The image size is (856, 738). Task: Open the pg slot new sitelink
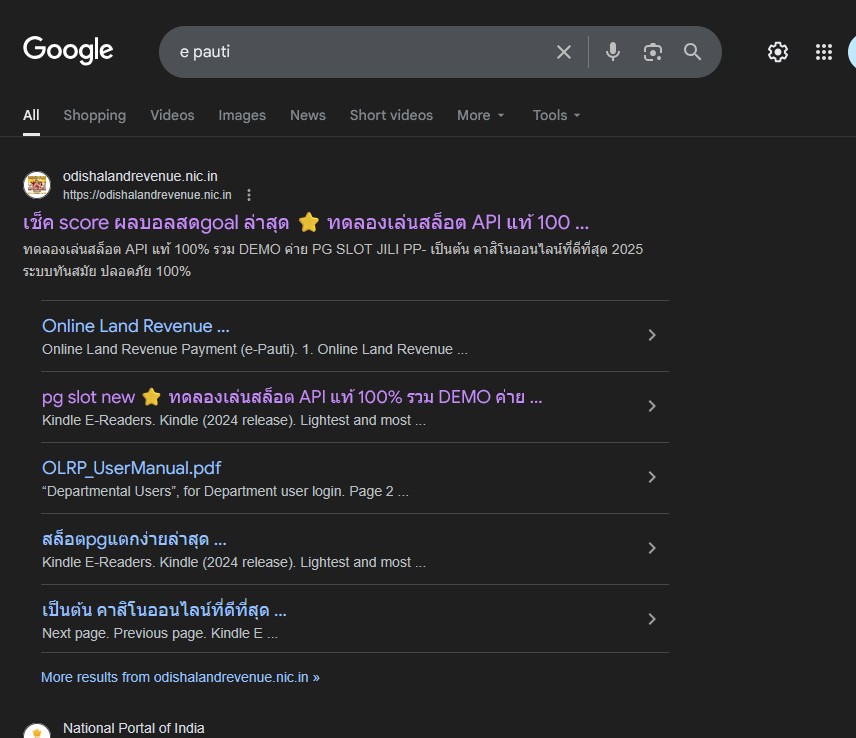pyautogui.click(x=292, y=397)
